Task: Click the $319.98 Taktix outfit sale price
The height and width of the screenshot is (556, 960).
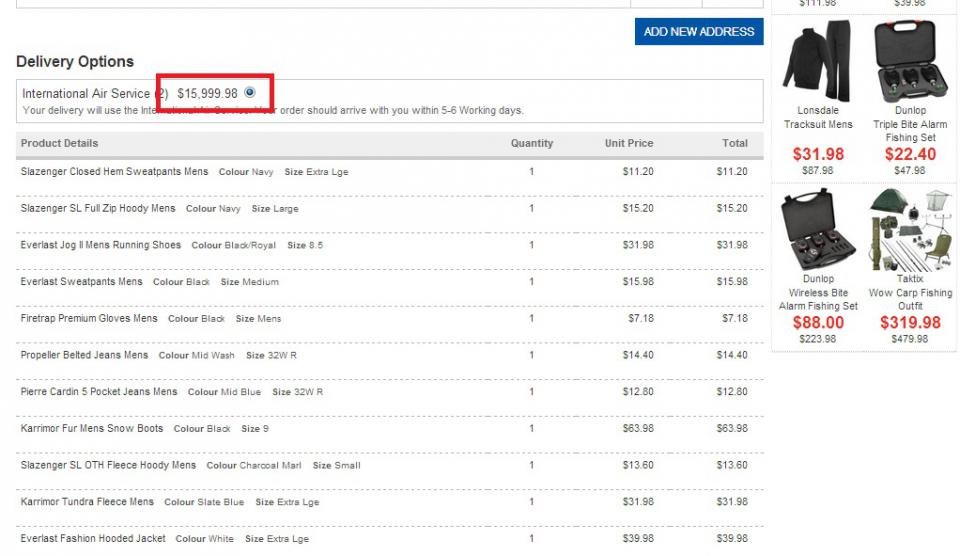Action: pos(910,322)
